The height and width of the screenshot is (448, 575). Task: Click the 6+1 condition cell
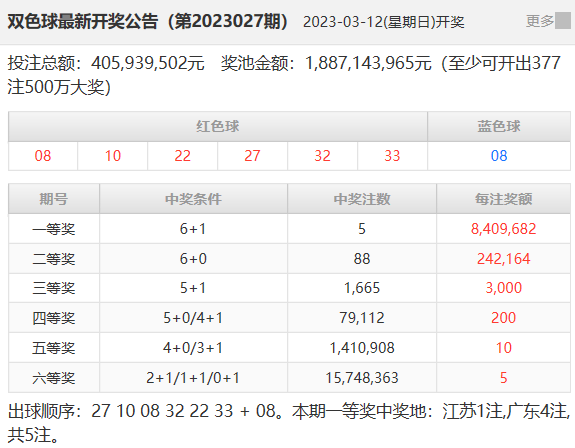click(x=193, y=229)
